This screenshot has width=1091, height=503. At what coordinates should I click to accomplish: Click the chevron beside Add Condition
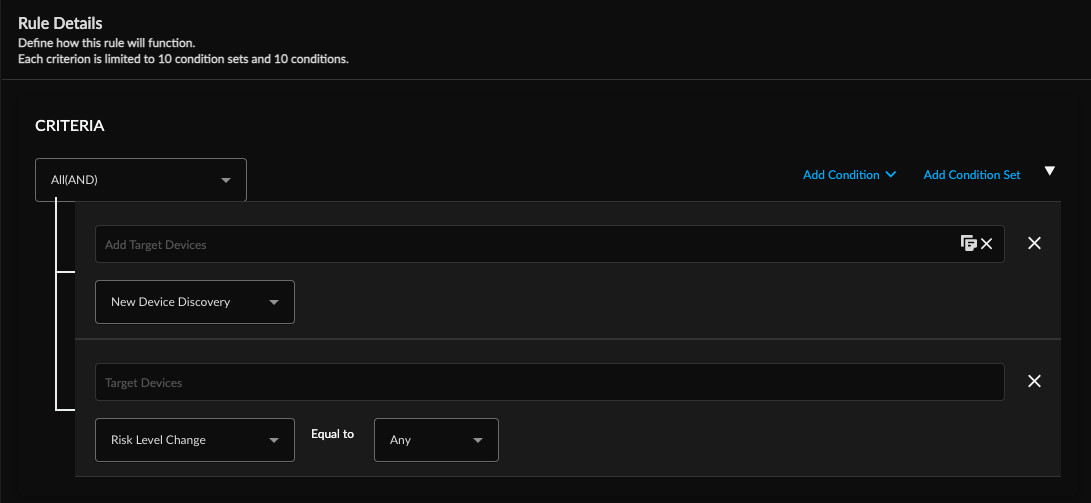click(x=891, y=175)
